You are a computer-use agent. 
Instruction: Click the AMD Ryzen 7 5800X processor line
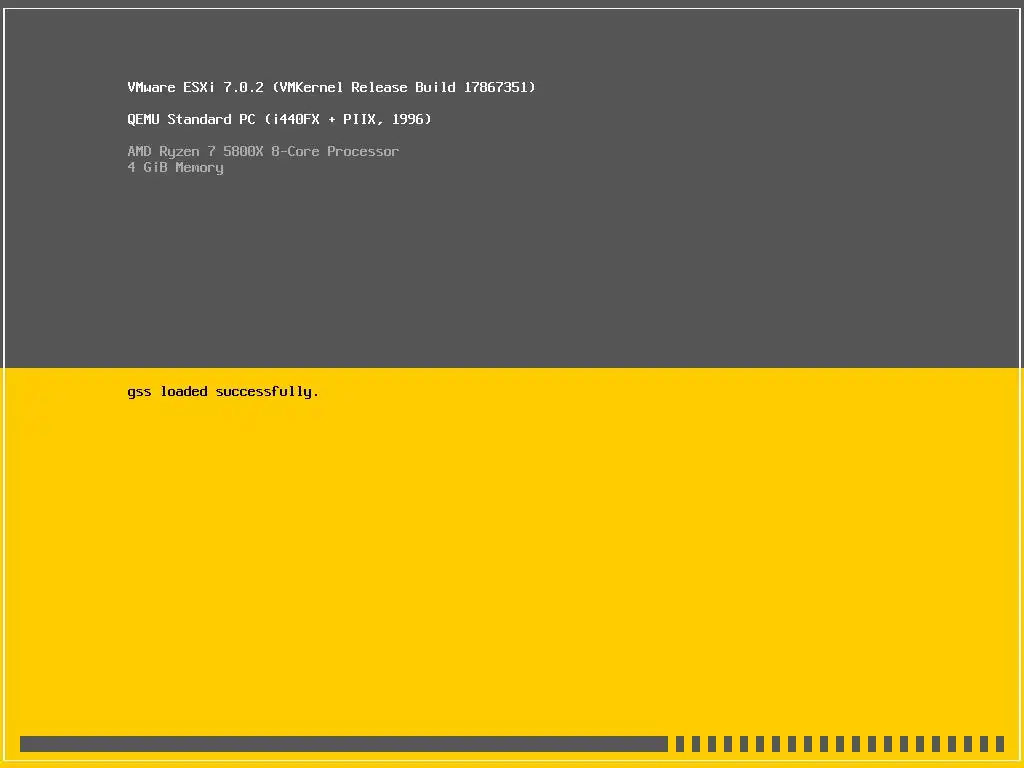(x=263, y=152)
